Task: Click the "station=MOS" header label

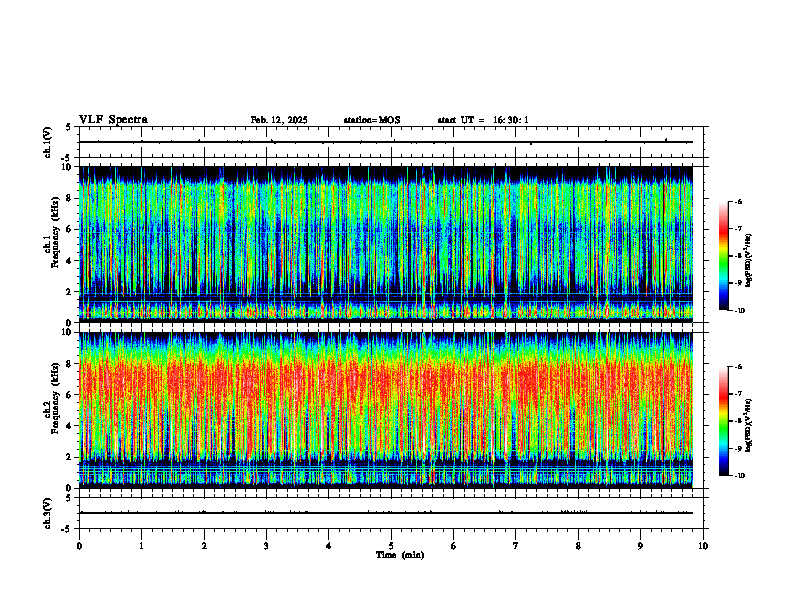Action: (x=372, y=120)
